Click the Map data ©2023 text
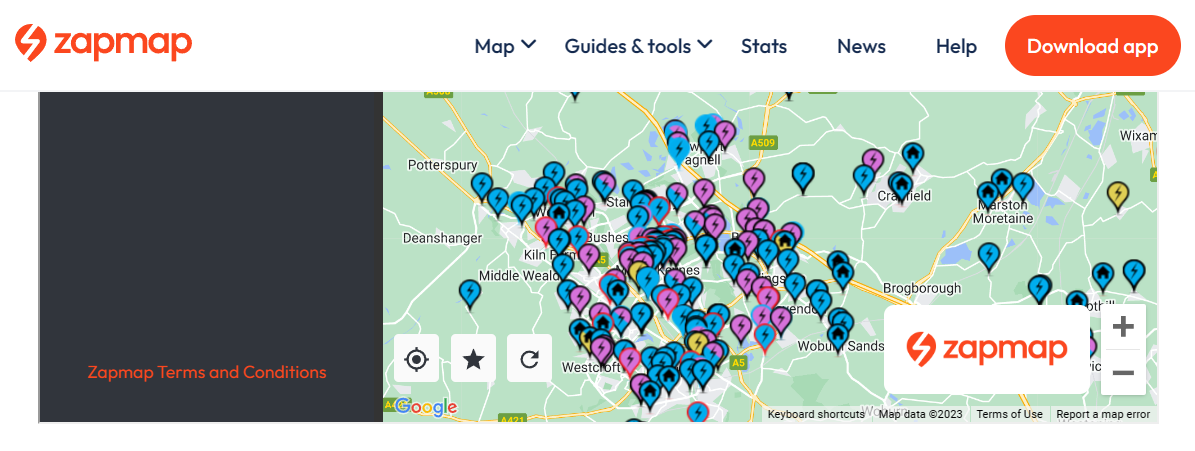Image resolution: width=1195 pixels, height=451 pixels. 920,414
